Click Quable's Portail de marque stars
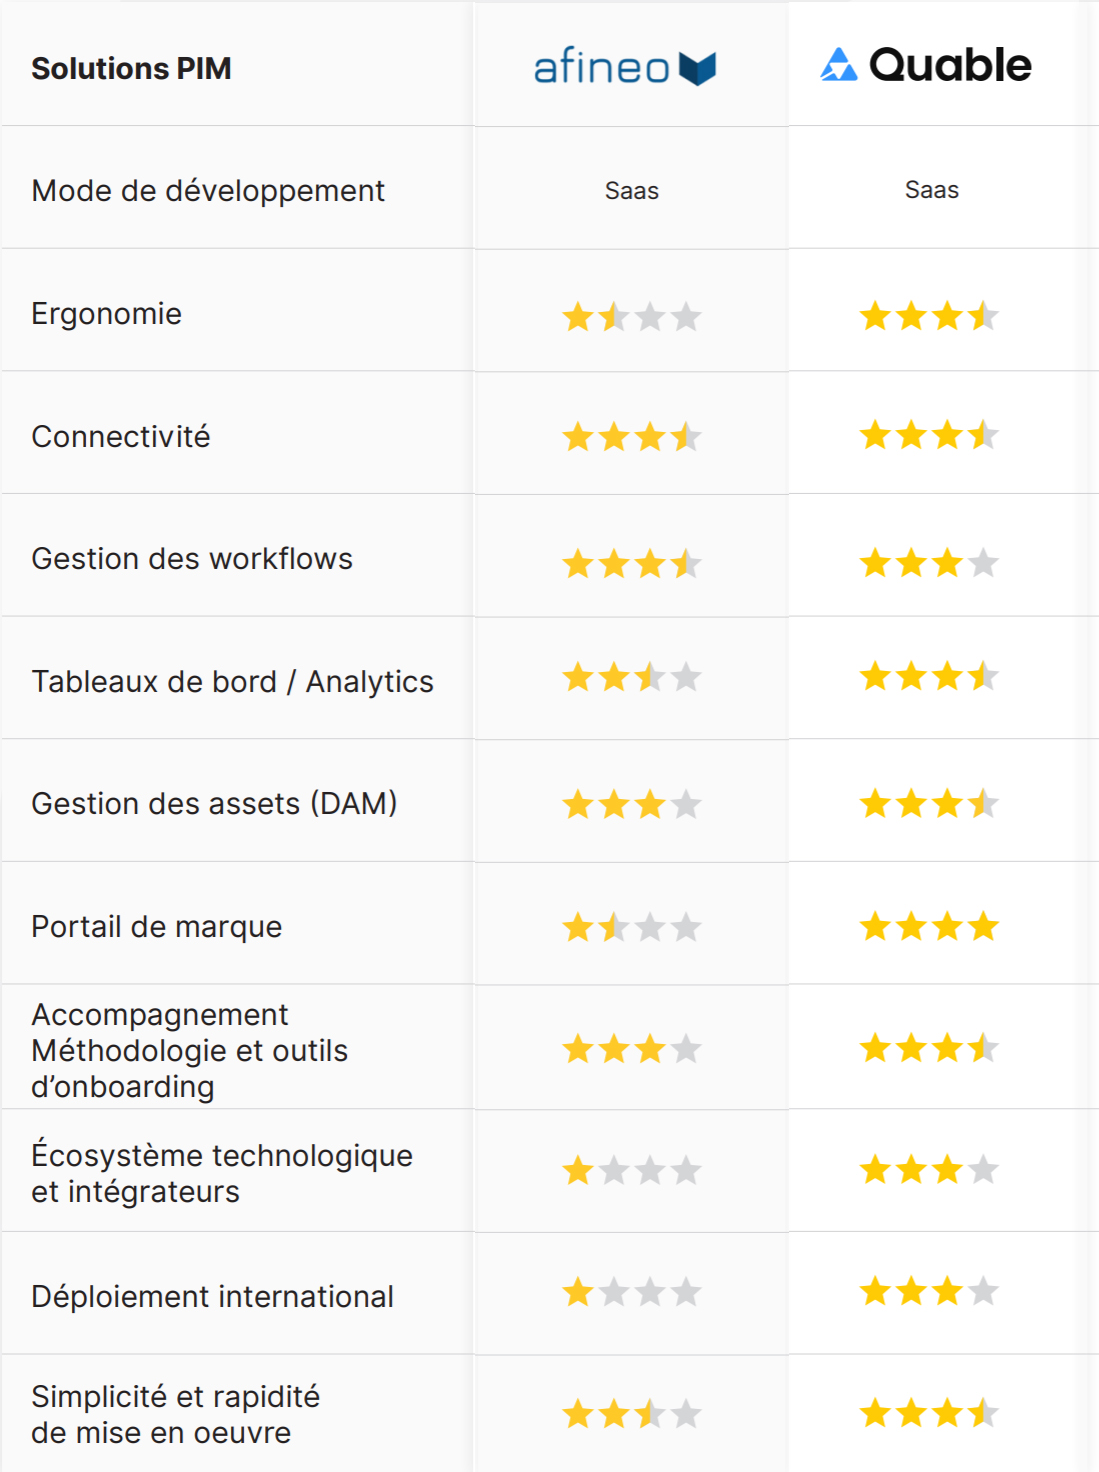Viewport: 1099px width, 1472px height. [929, 926]
